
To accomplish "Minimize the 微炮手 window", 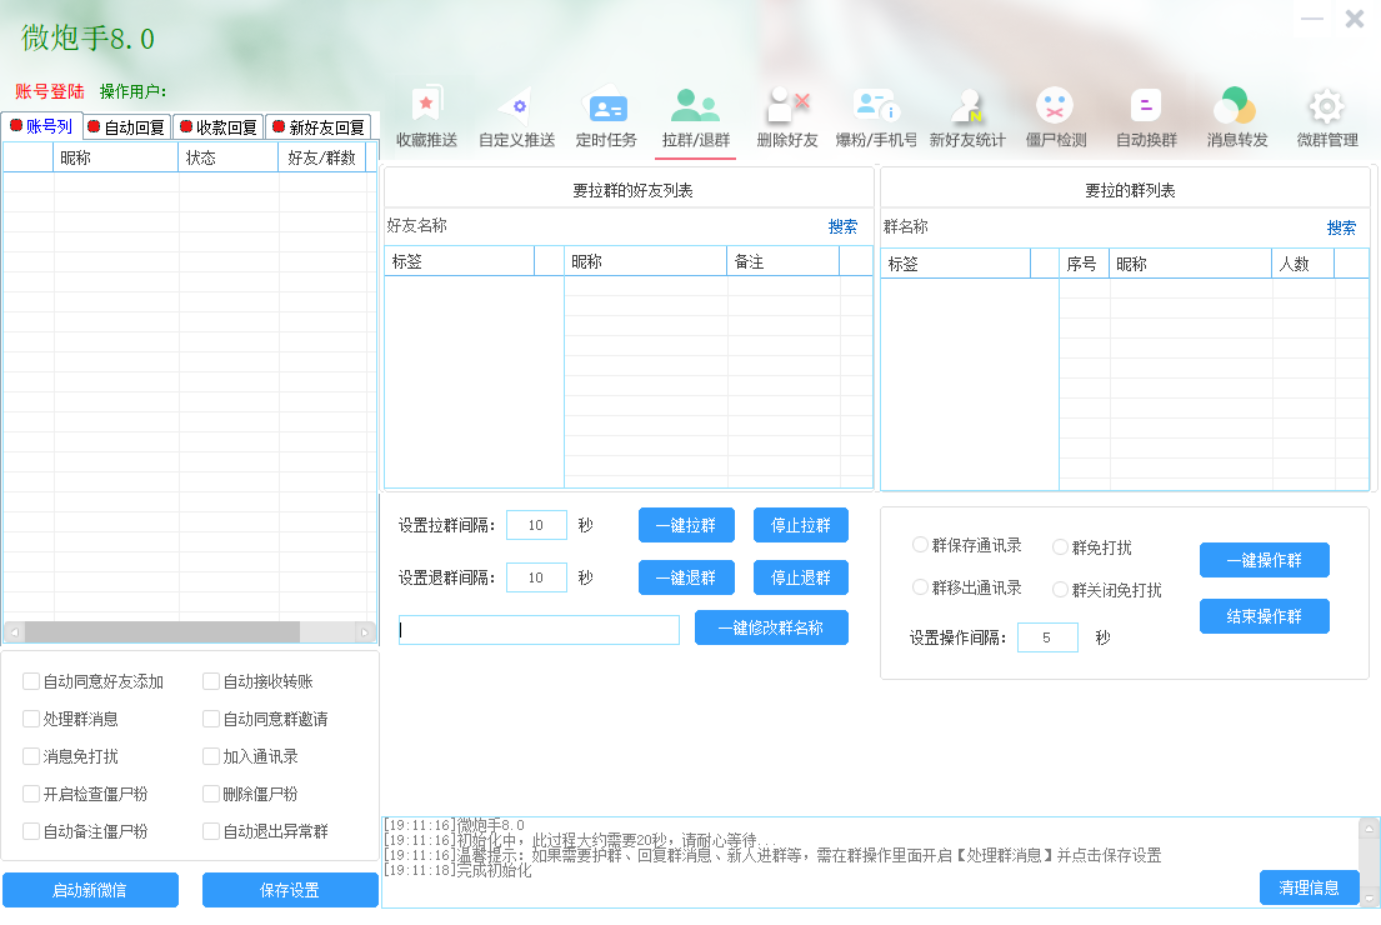I will point(1312,19).
